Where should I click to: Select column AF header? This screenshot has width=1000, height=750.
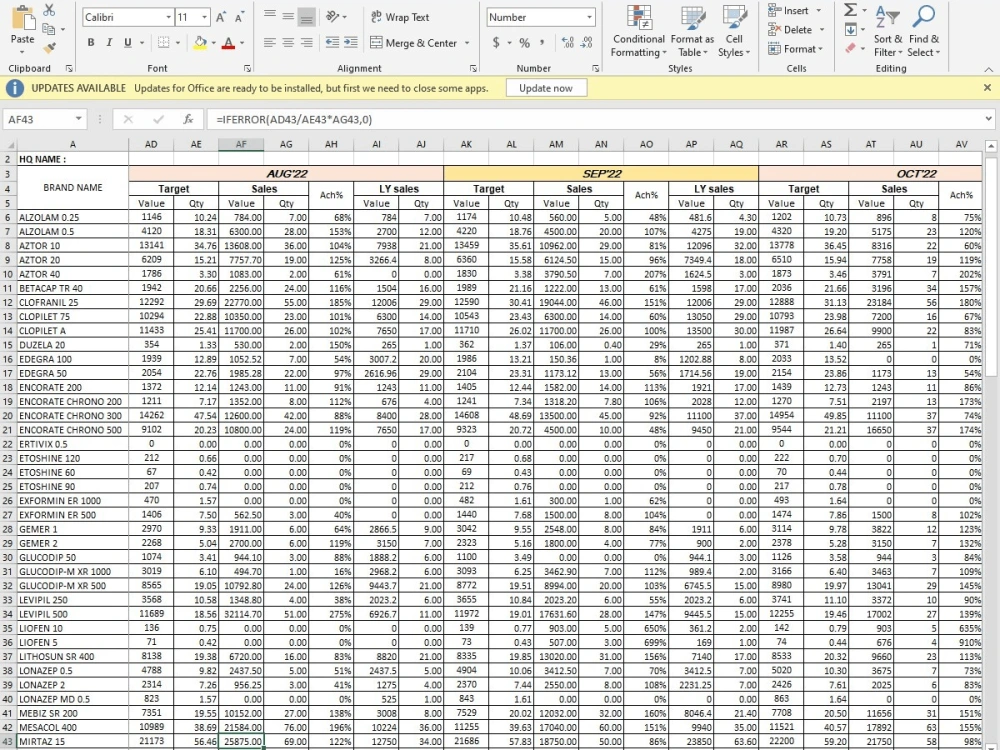(x=241, y=145)
